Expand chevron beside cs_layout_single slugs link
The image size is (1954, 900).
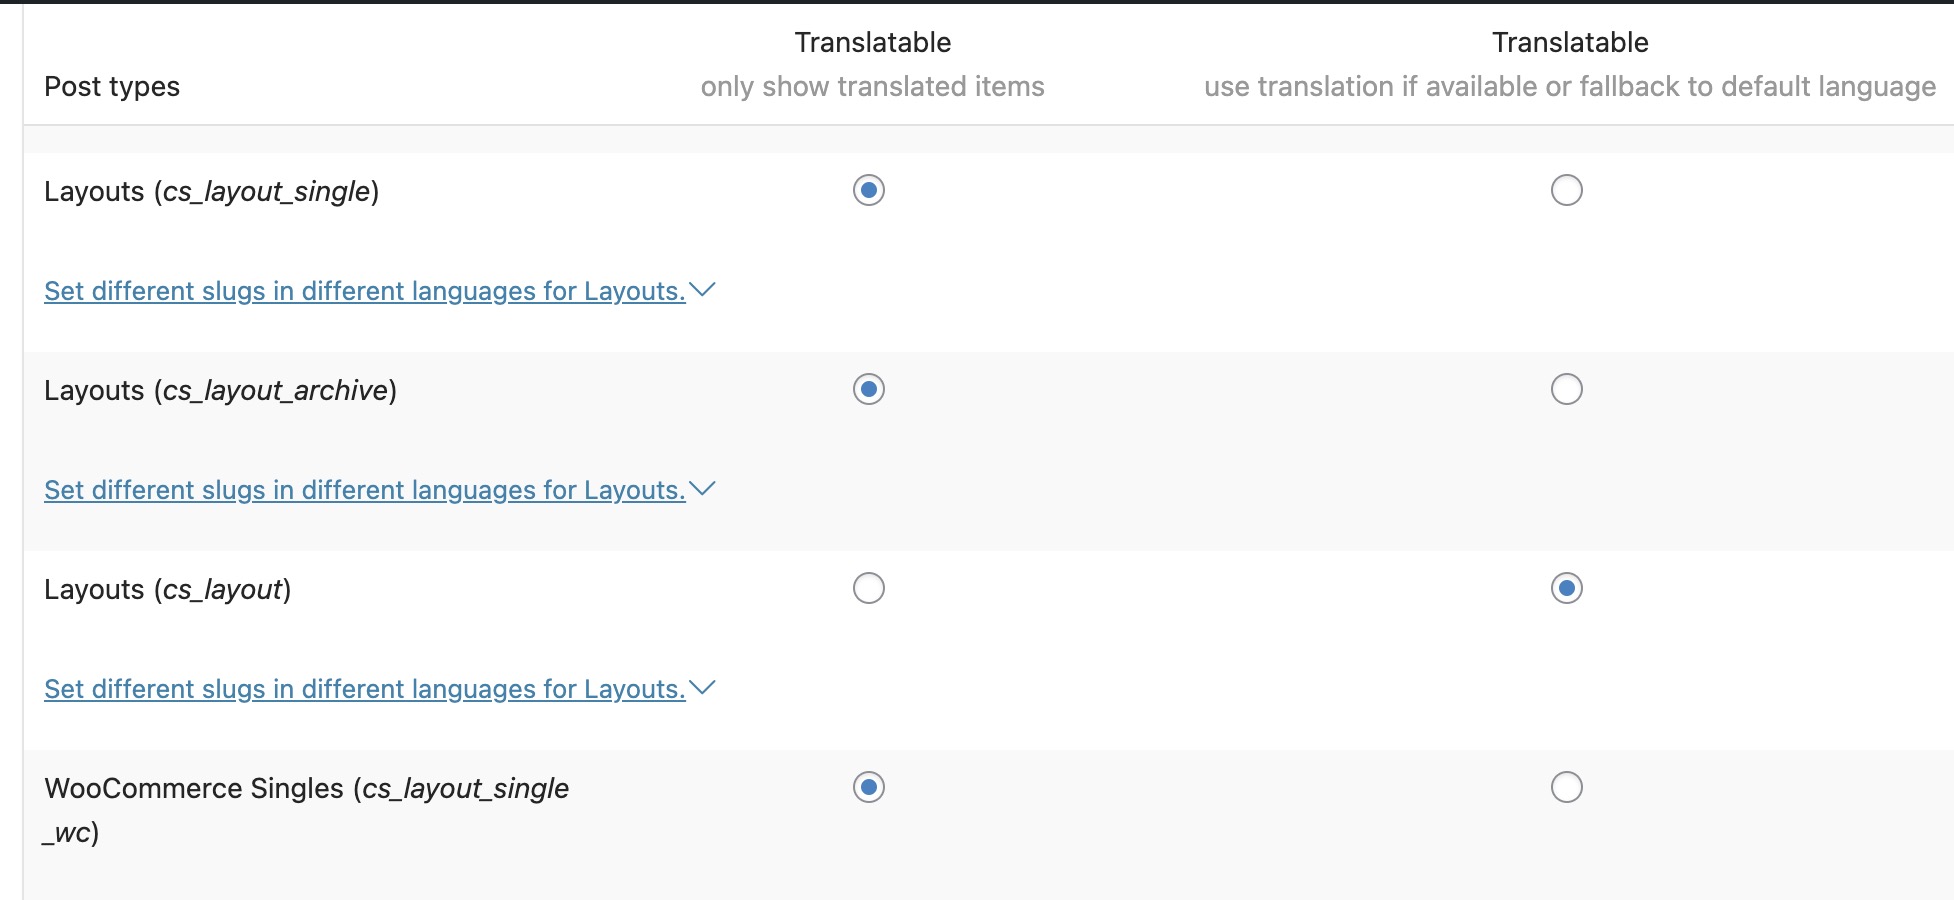pyautogui.click(x=703, y=290)
